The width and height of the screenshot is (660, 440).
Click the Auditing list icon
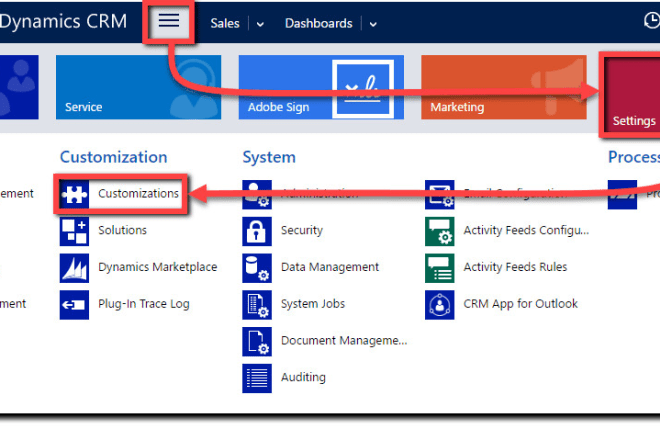(x=257, y=378)
